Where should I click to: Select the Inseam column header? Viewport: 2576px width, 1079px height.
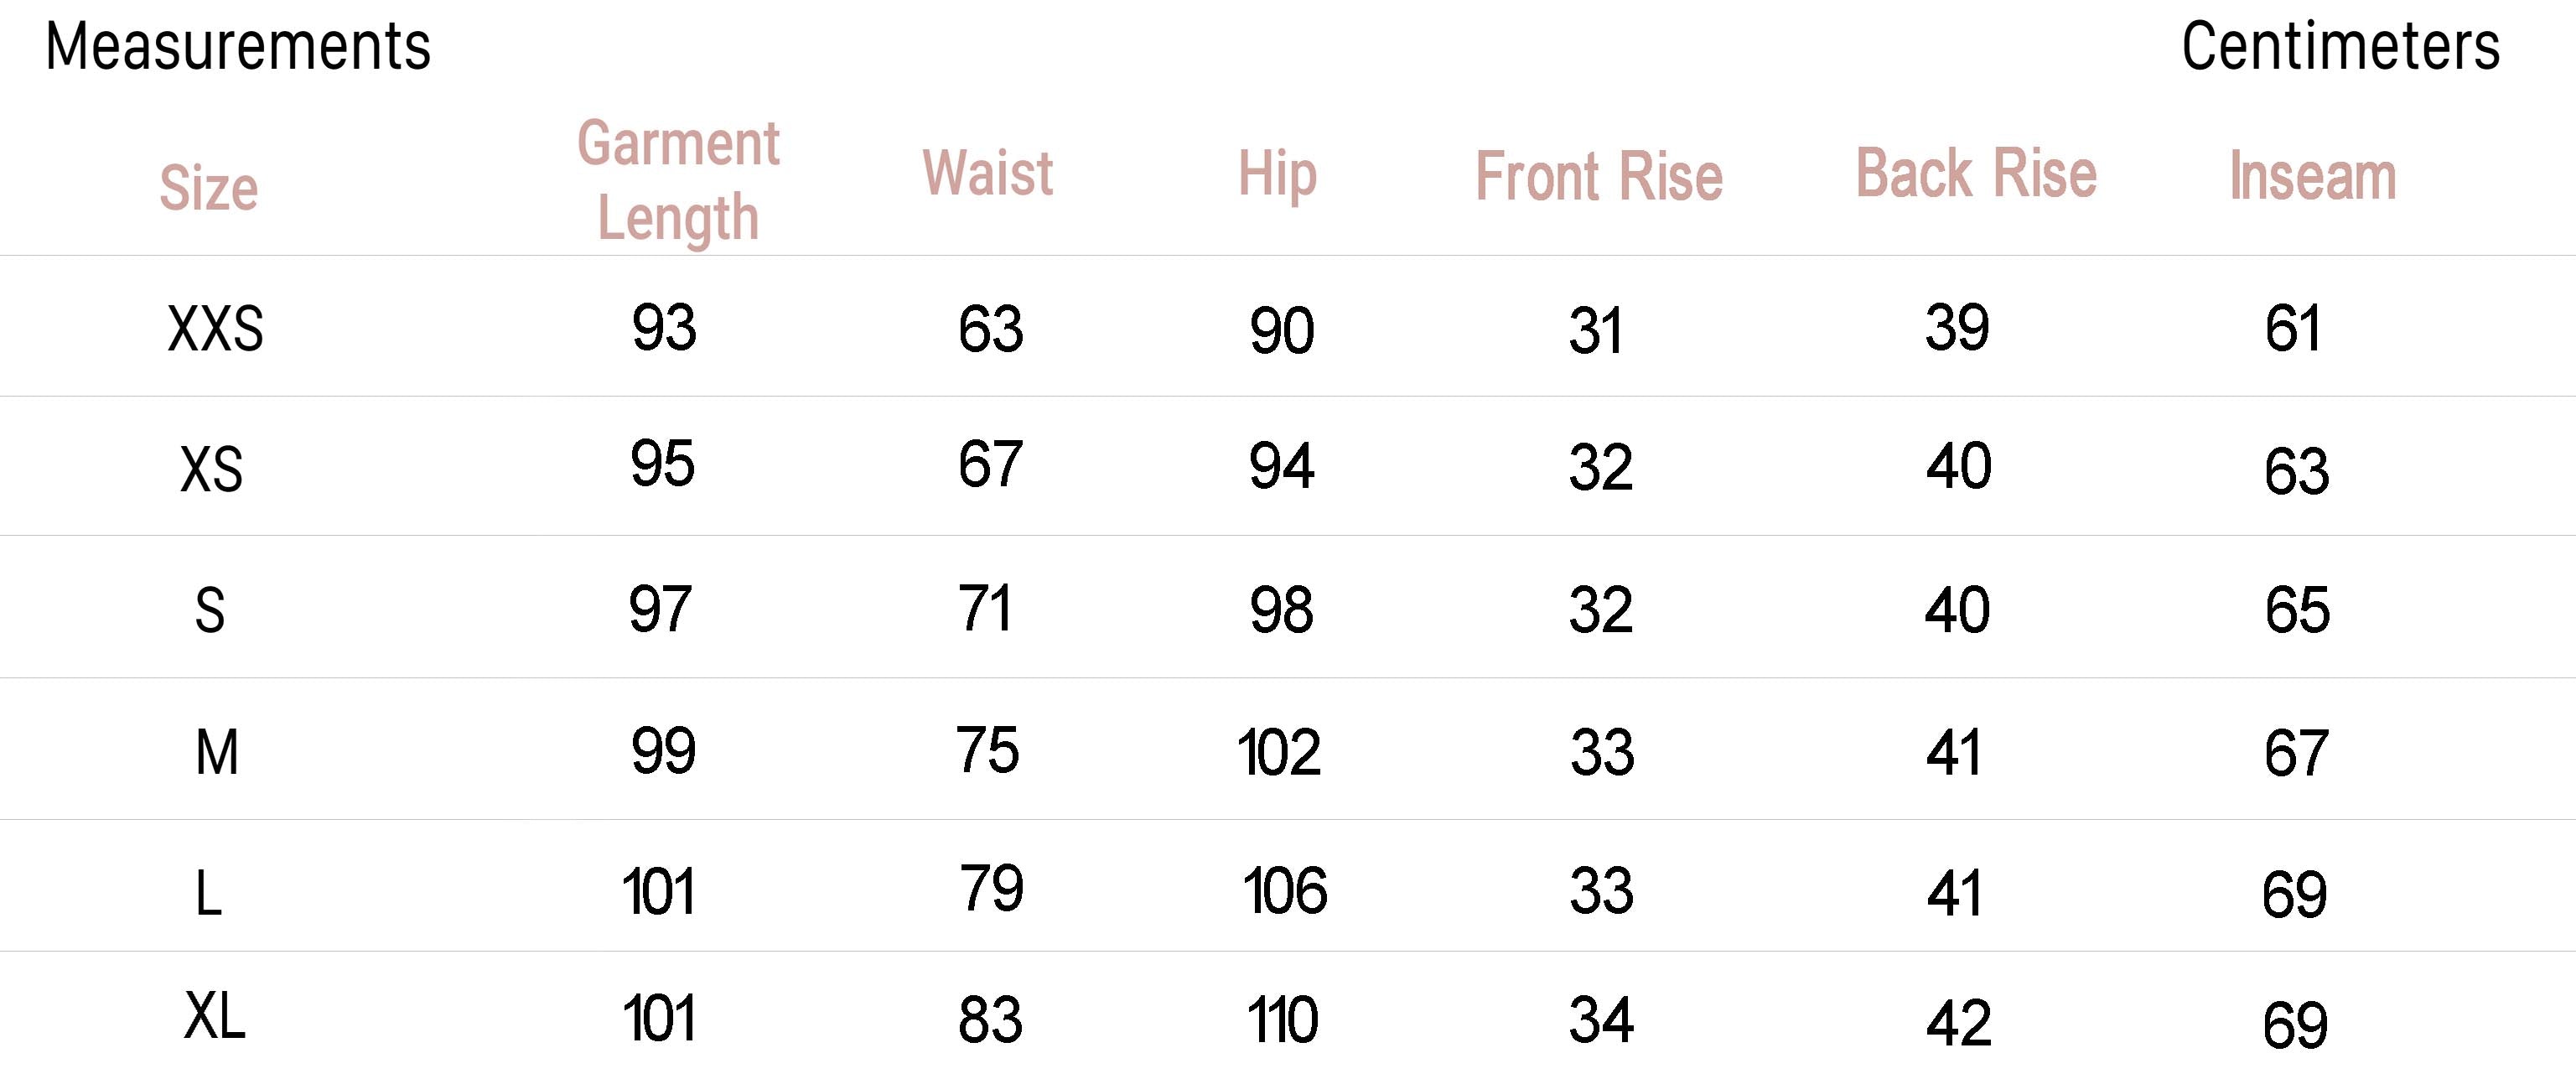(2312, 177)
